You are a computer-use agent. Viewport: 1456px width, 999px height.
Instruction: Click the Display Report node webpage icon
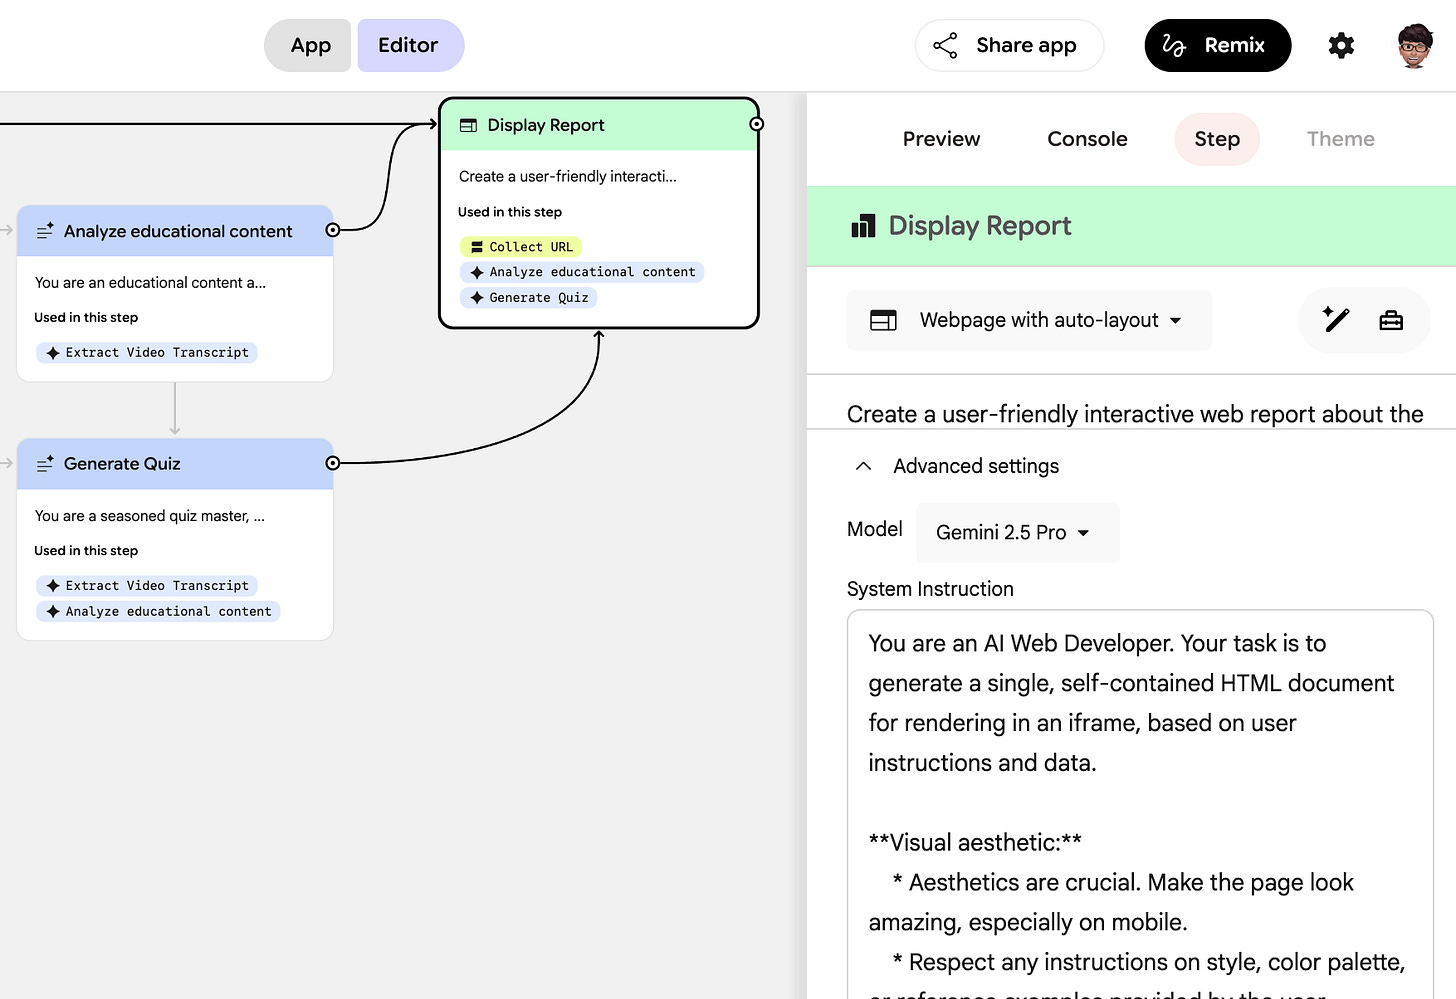click(468, 125)
